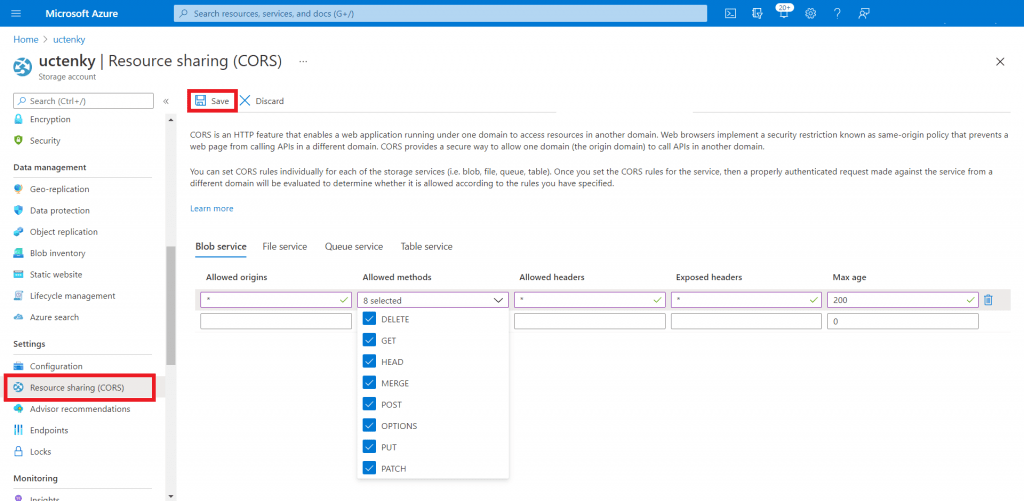The height and width of the screenshot is (501, 1024).
Task: Uncheck the OPTIONS method checkbox
Action: [369, 426]
